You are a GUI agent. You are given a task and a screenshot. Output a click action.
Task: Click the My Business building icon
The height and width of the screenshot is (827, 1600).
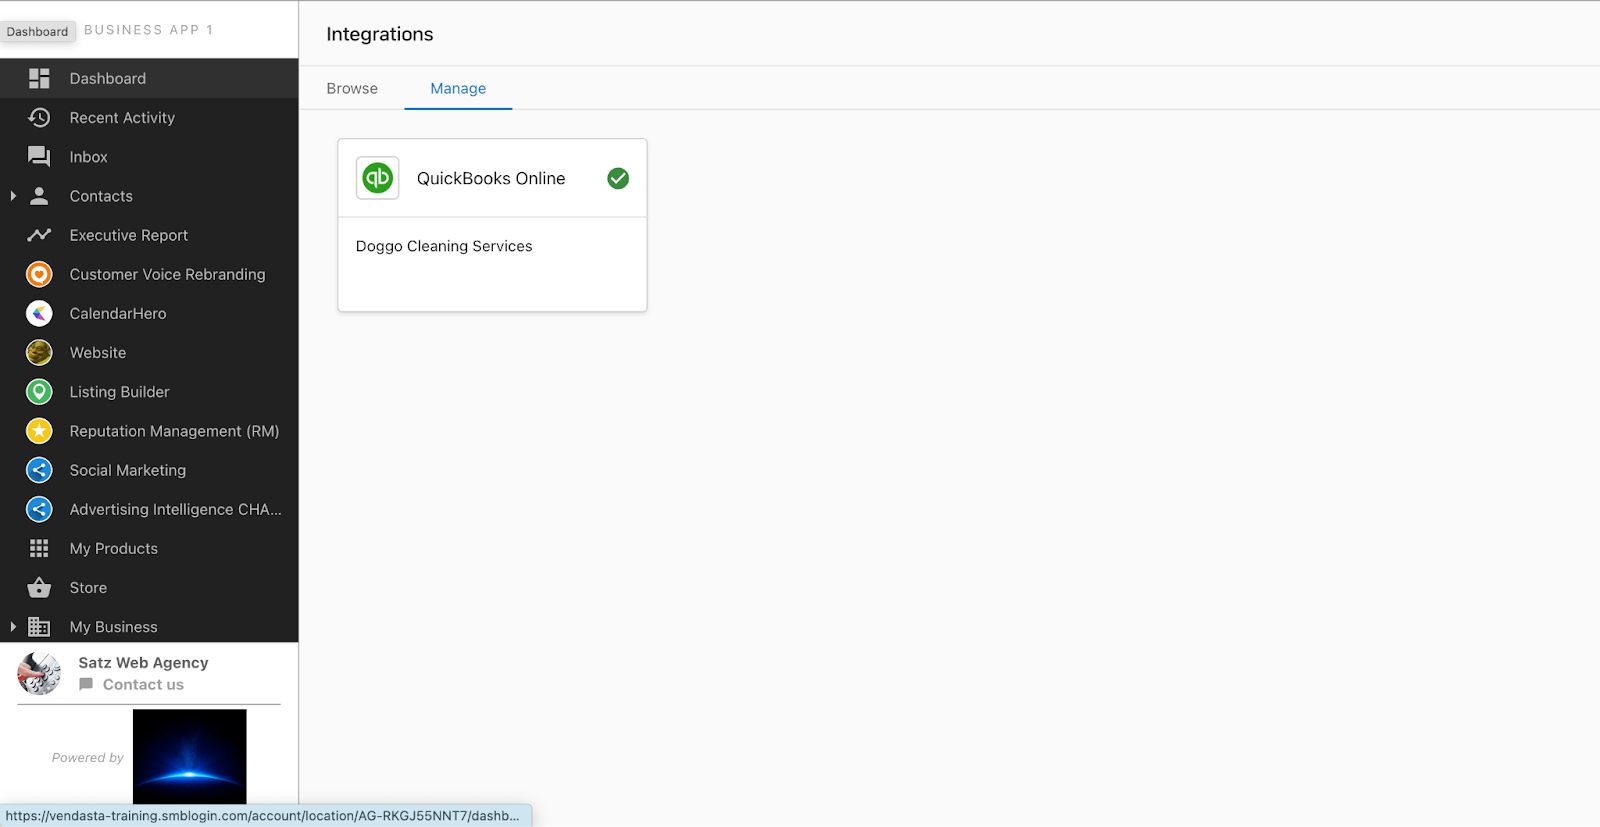[39, 627]
